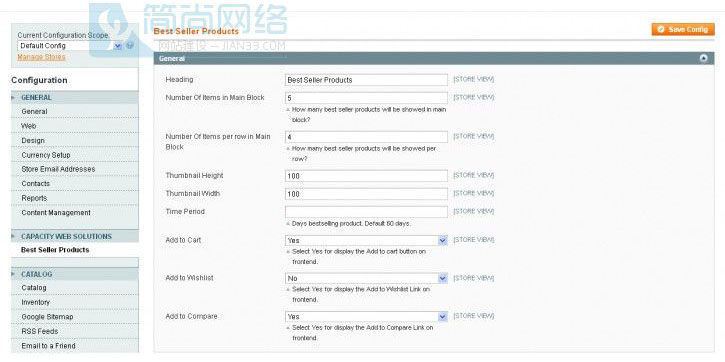Image resolution: width=725 pixels, height=362 pixels.
Task: Open Reports in the sidebar
Action: [x=34, y=198]
